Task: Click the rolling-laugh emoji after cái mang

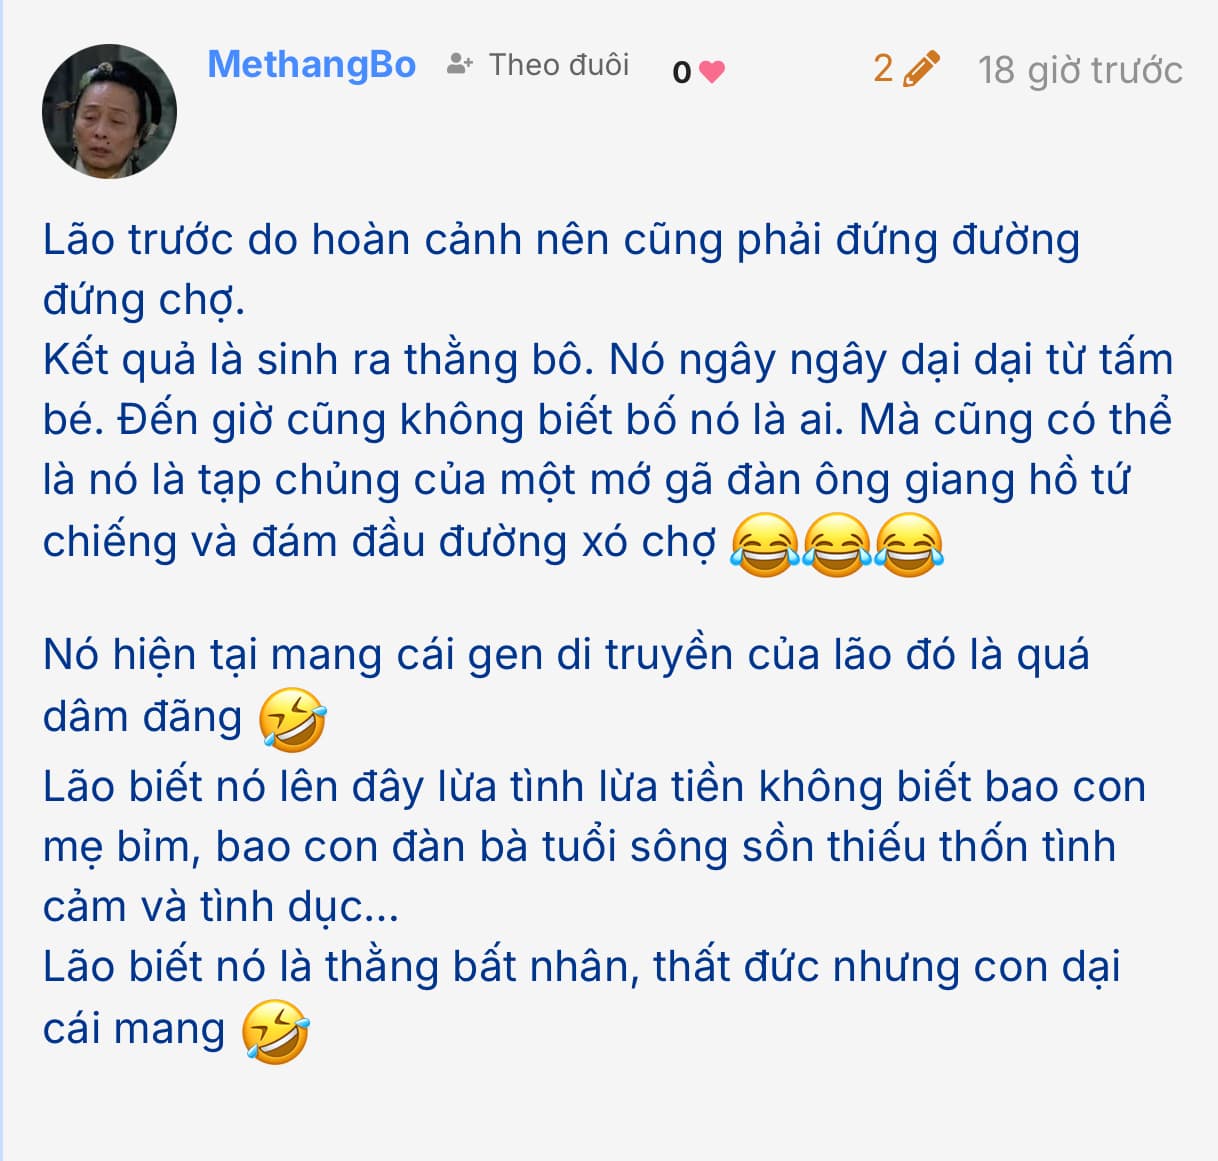Action: (276, 1031)
